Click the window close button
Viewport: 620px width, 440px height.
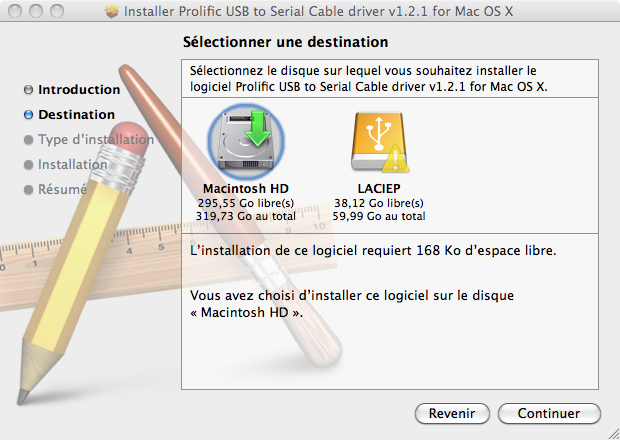point(15,11)
